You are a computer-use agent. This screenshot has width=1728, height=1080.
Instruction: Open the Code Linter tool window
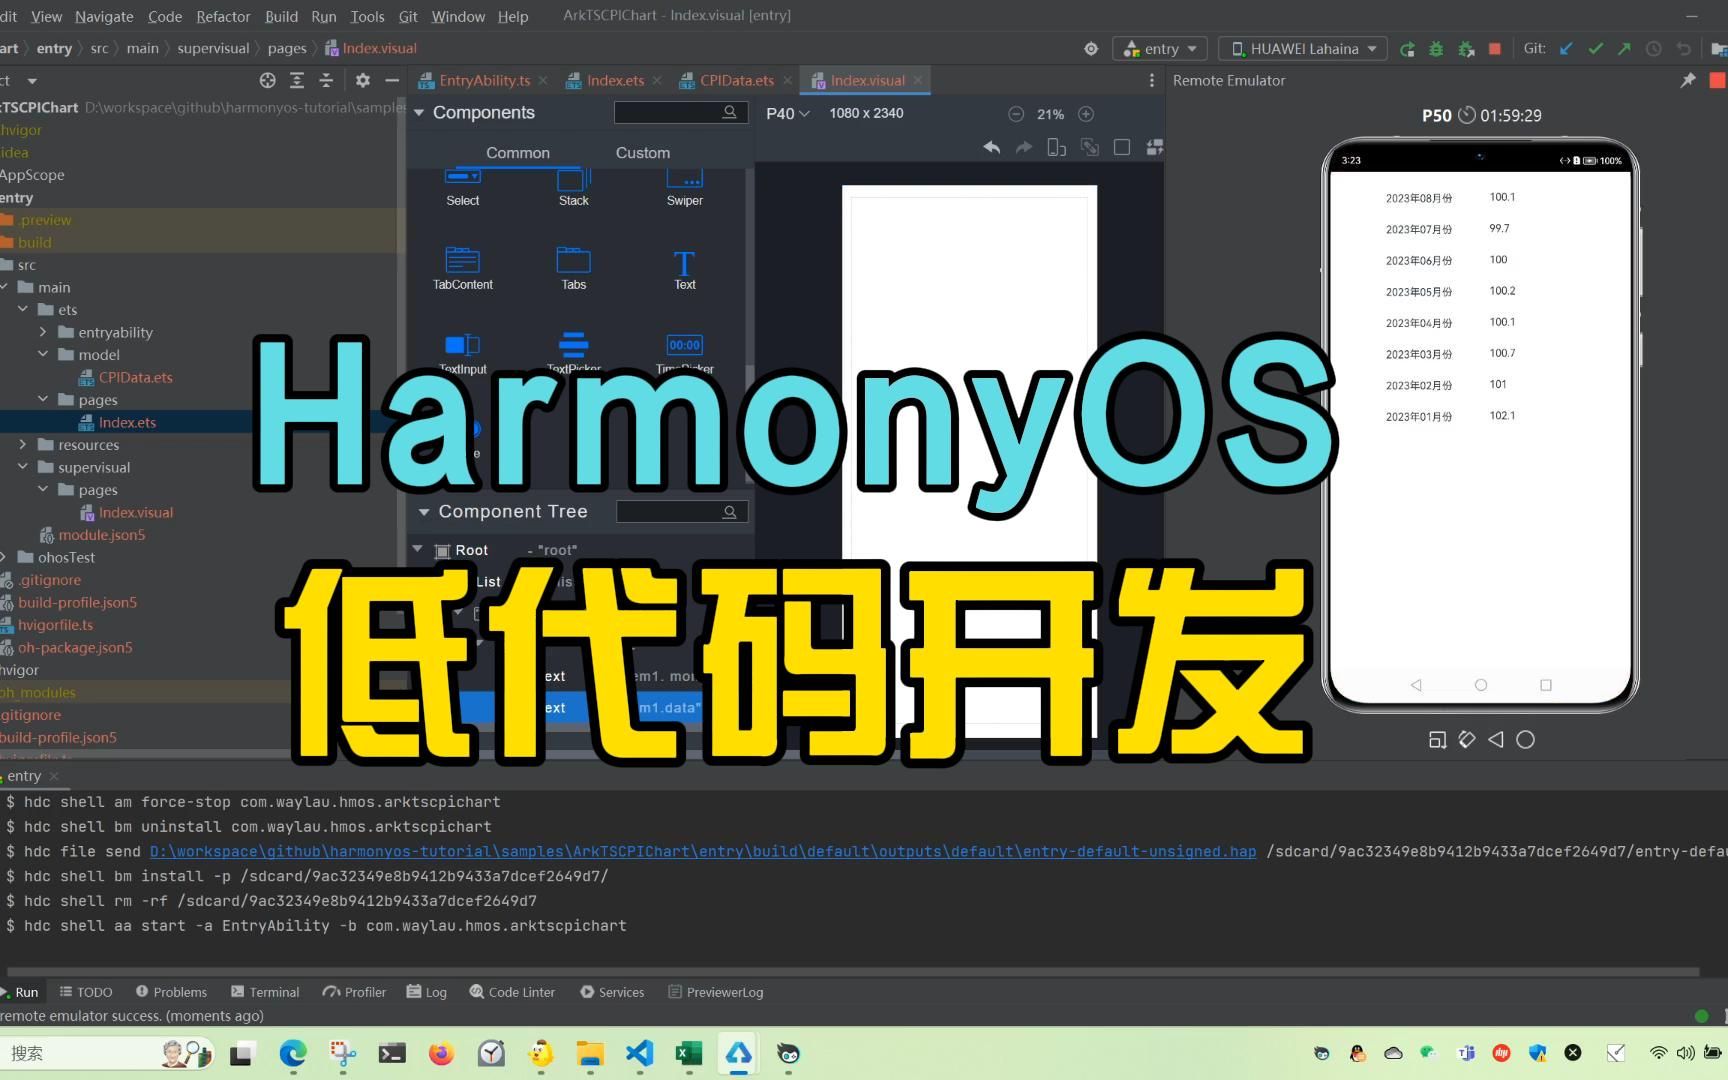coord(511,992)
